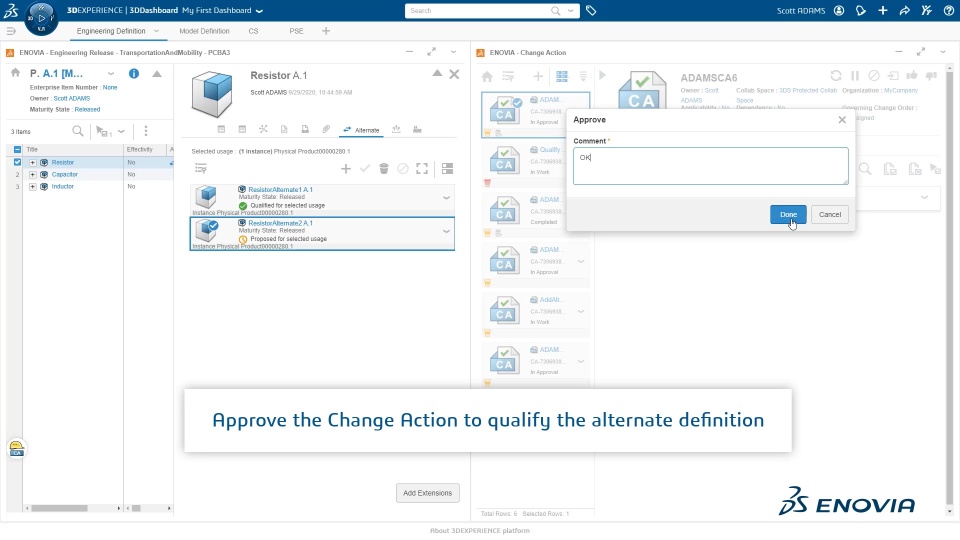Switch to the Model Definition tab
The width and height of the screenshot is (960, 540).
[204, 31]
